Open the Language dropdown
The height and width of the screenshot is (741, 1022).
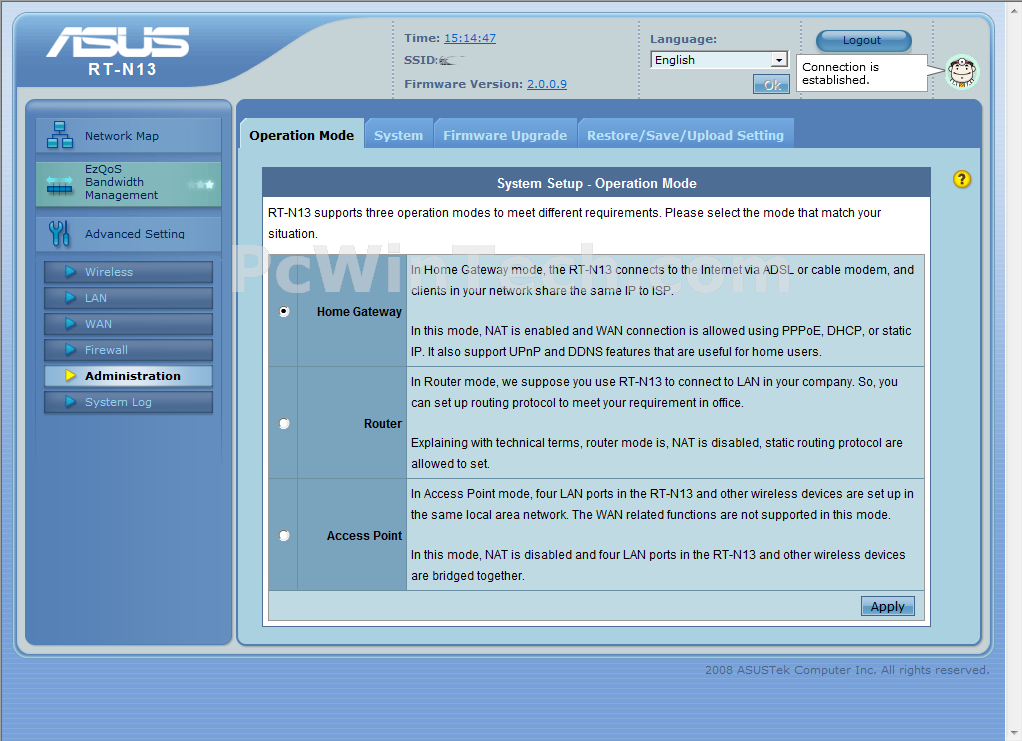click(719, 60)
